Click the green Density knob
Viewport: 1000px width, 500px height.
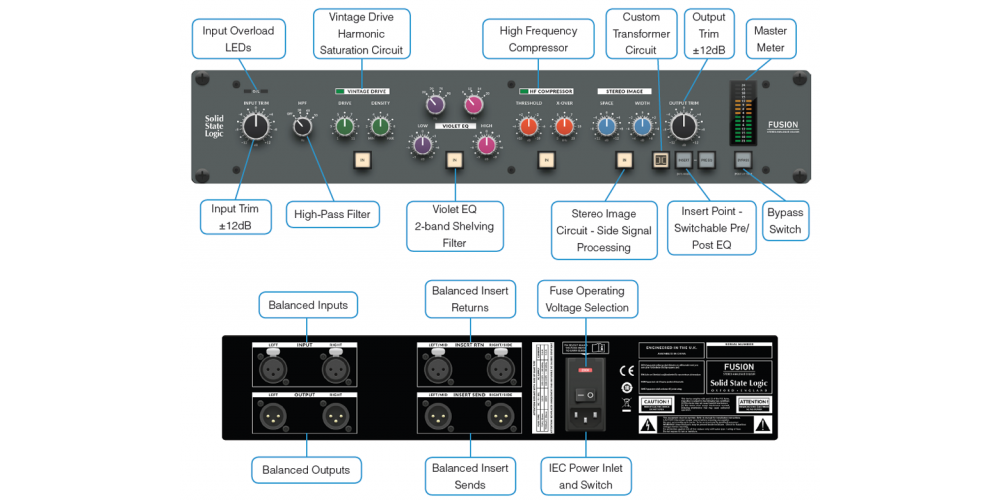tap(380, 126)
